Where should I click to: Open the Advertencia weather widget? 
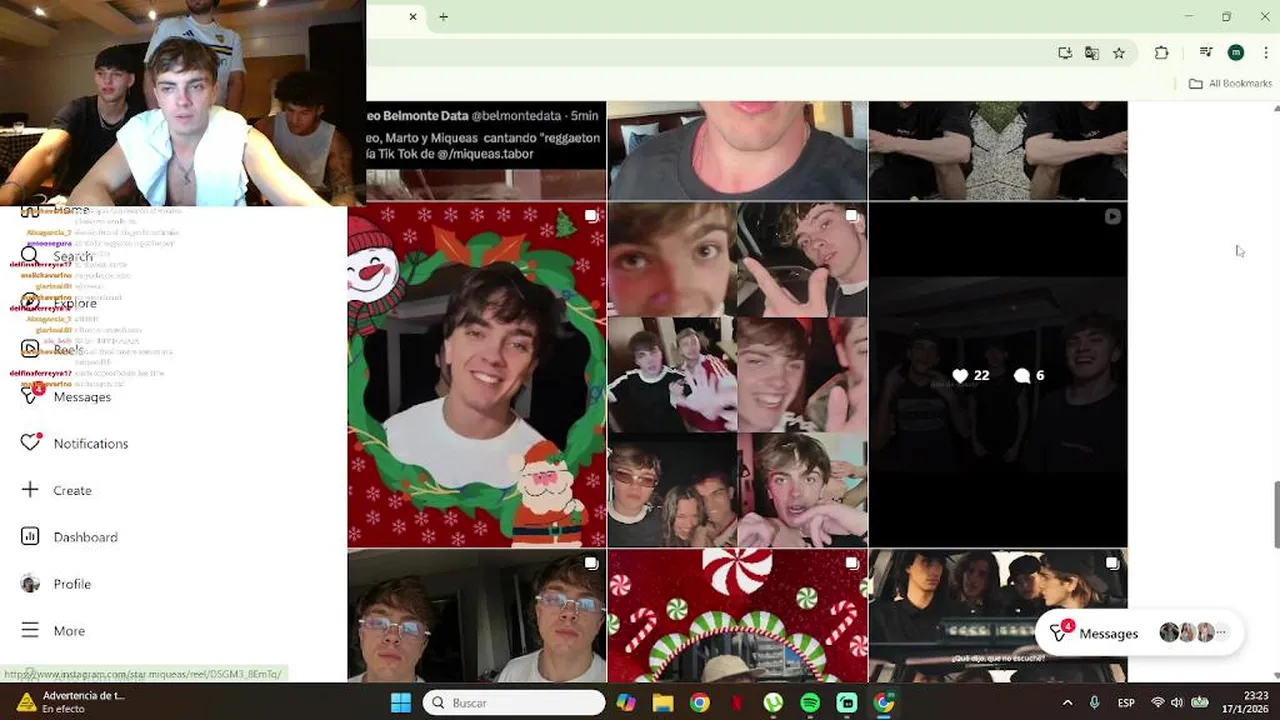(x=70, y=702)
